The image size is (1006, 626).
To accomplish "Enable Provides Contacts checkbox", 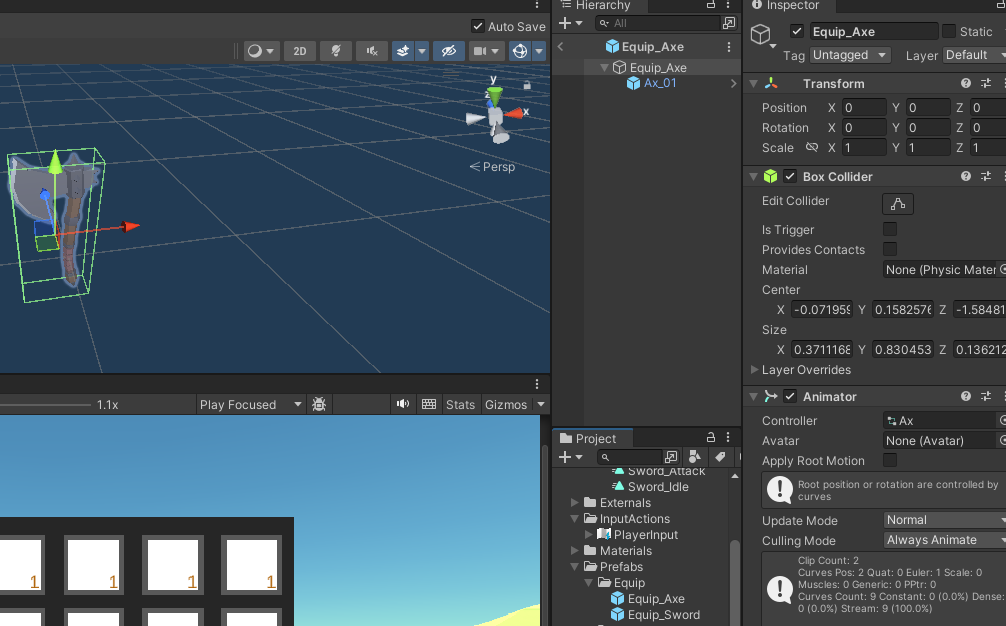I will coord(890,249).
